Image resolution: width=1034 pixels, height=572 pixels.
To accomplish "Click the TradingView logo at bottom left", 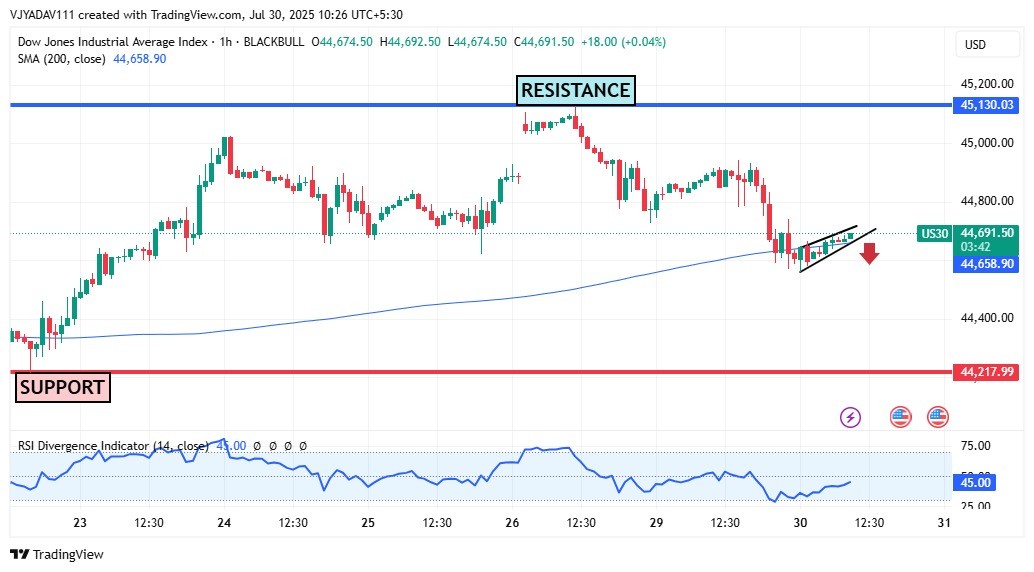I will [x=57, y=554].
